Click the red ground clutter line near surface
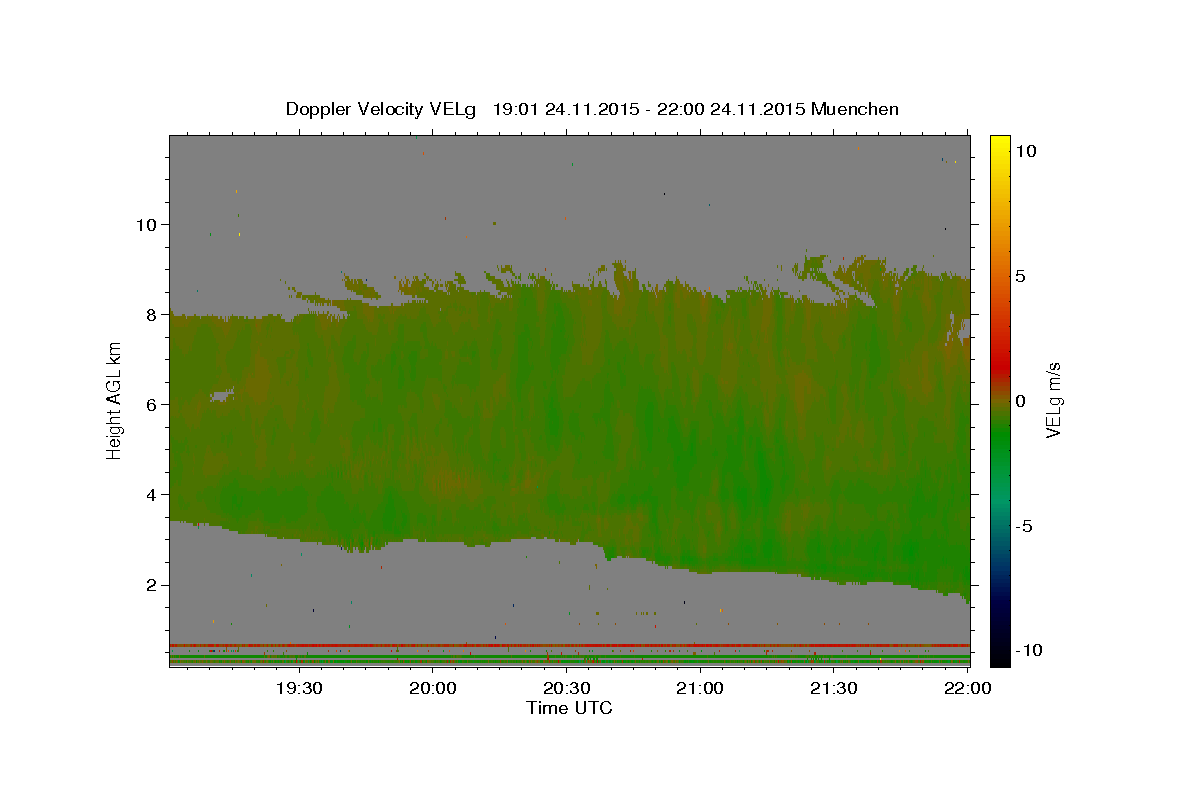This screenshot has height=800, width=1200. click(569, 645)
